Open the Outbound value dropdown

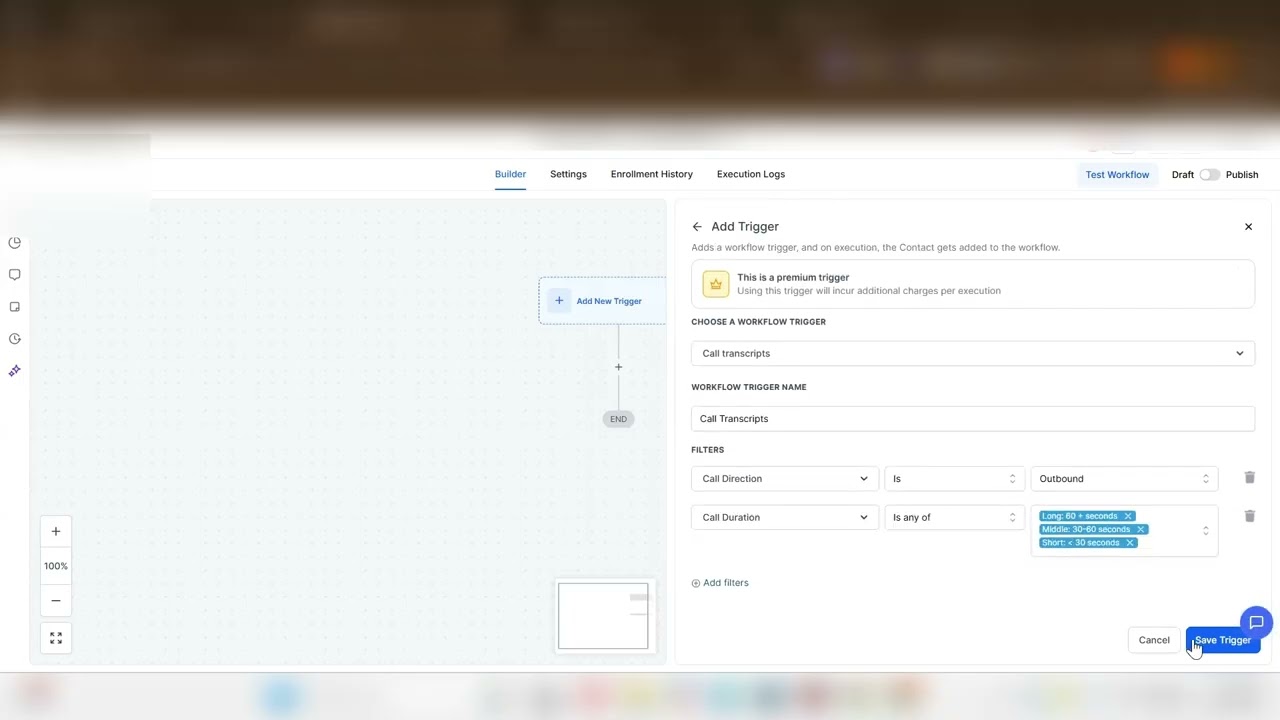1124,478
